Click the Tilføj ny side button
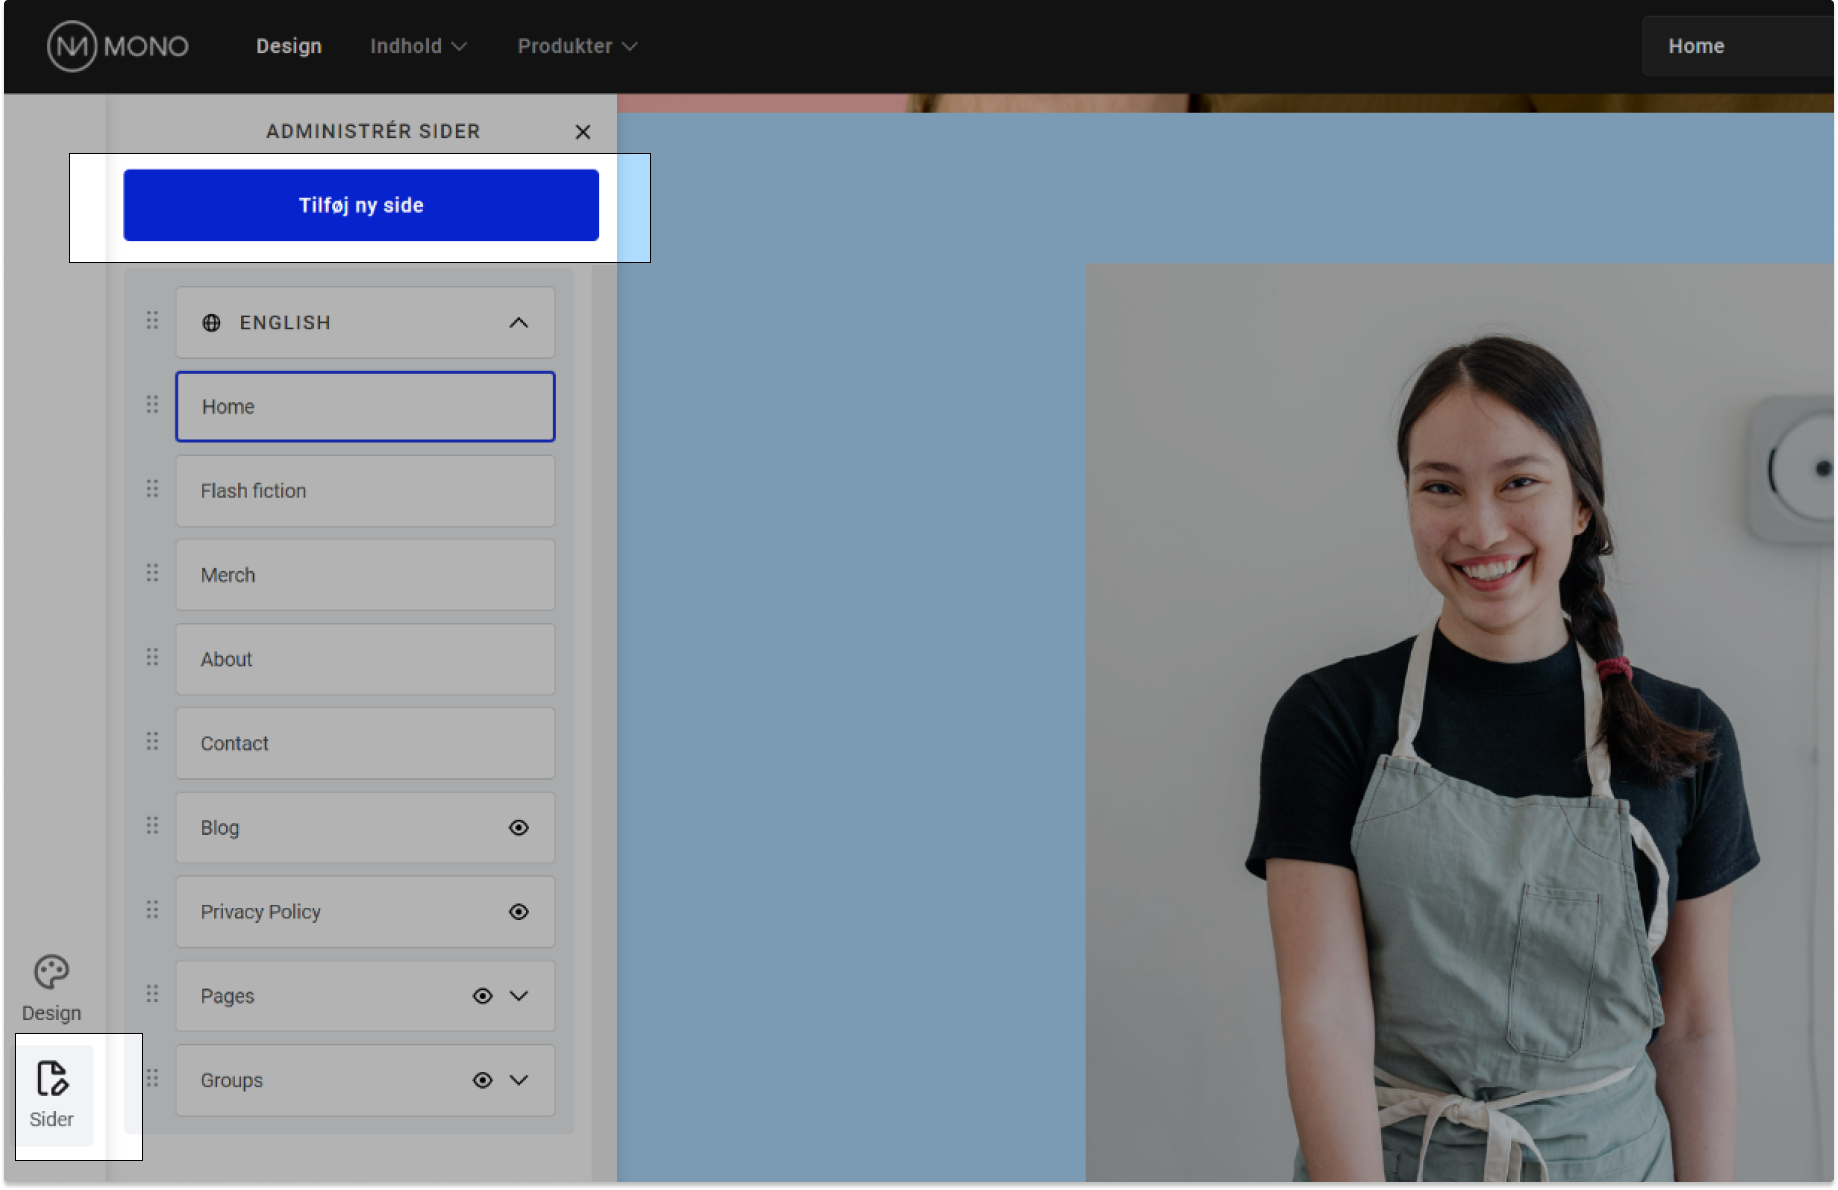This screenshot has width=1838, height=1190. click(361, 205)
